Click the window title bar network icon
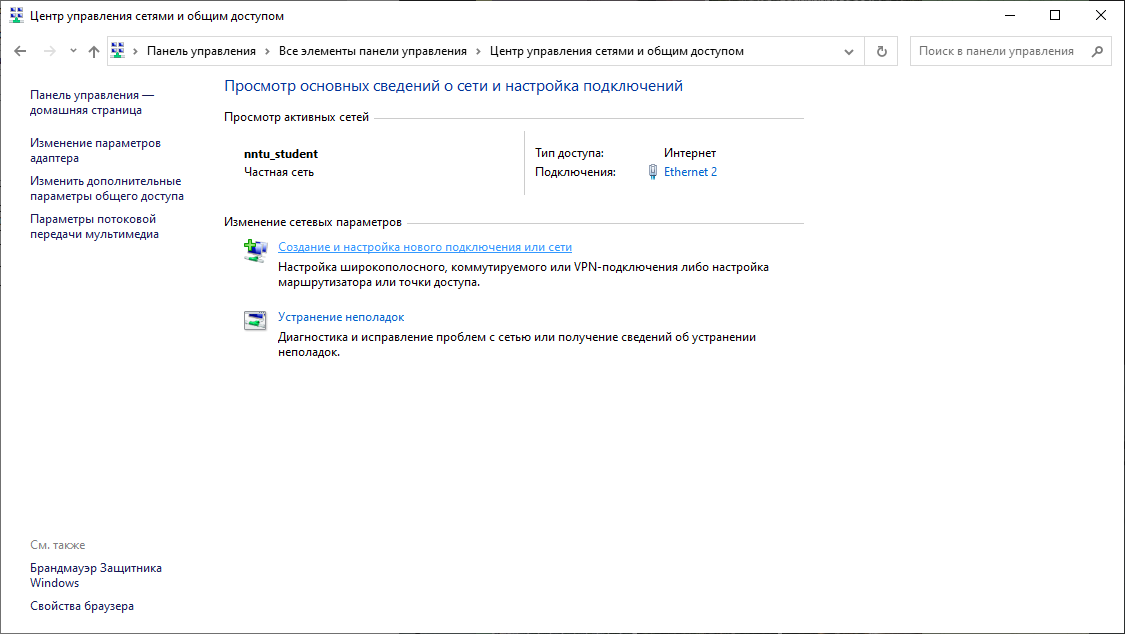This screenshot has height=635, width=1125. click(16, 16)
